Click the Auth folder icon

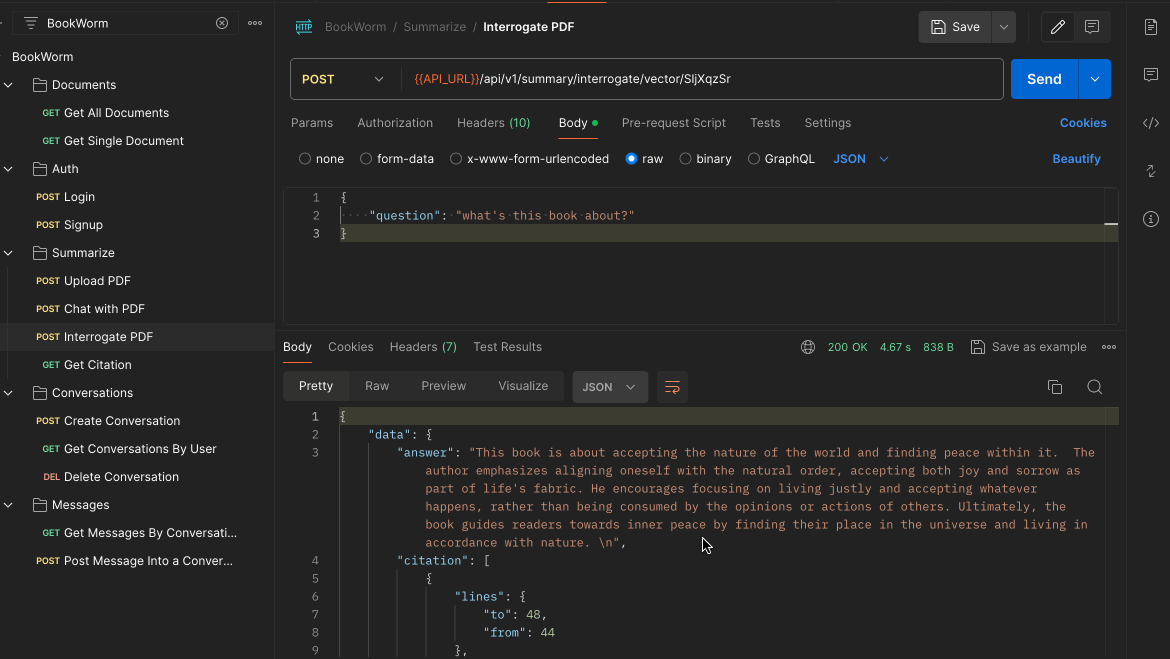point(40,169)
